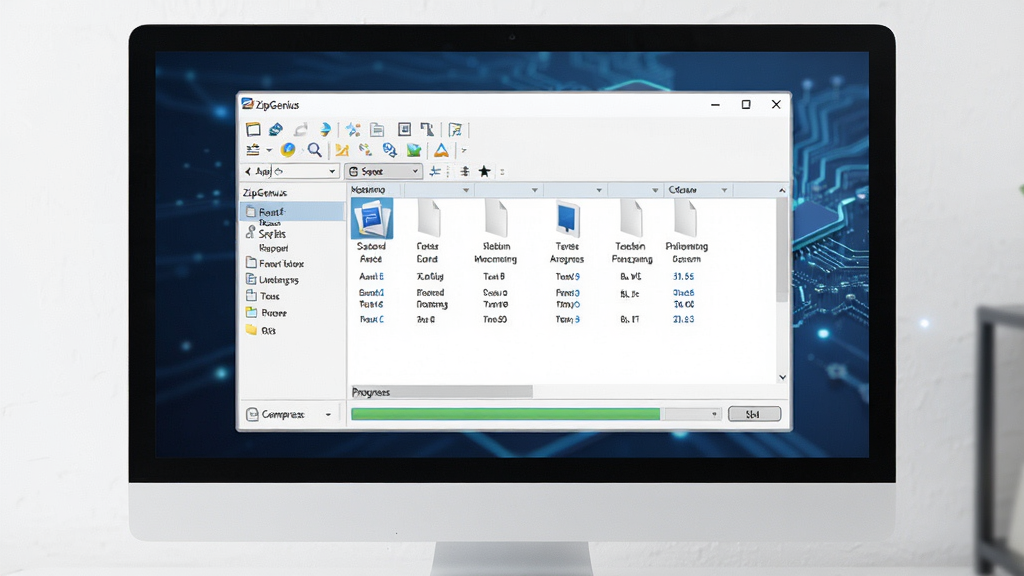
Task: Select the highlighted first item in sidebar
Action: [293, 212]
